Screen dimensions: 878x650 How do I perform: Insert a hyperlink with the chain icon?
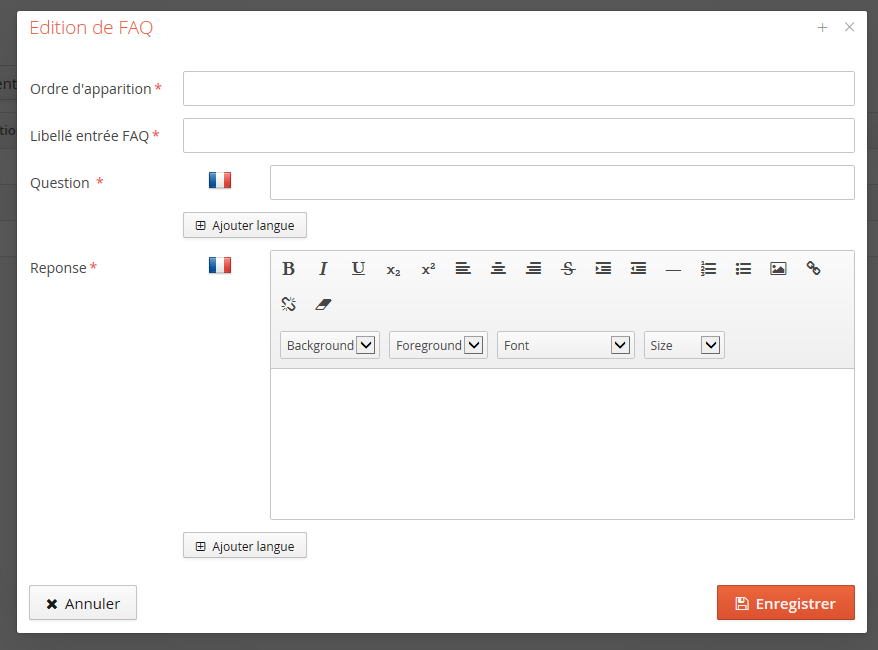(x=813, y=269)
